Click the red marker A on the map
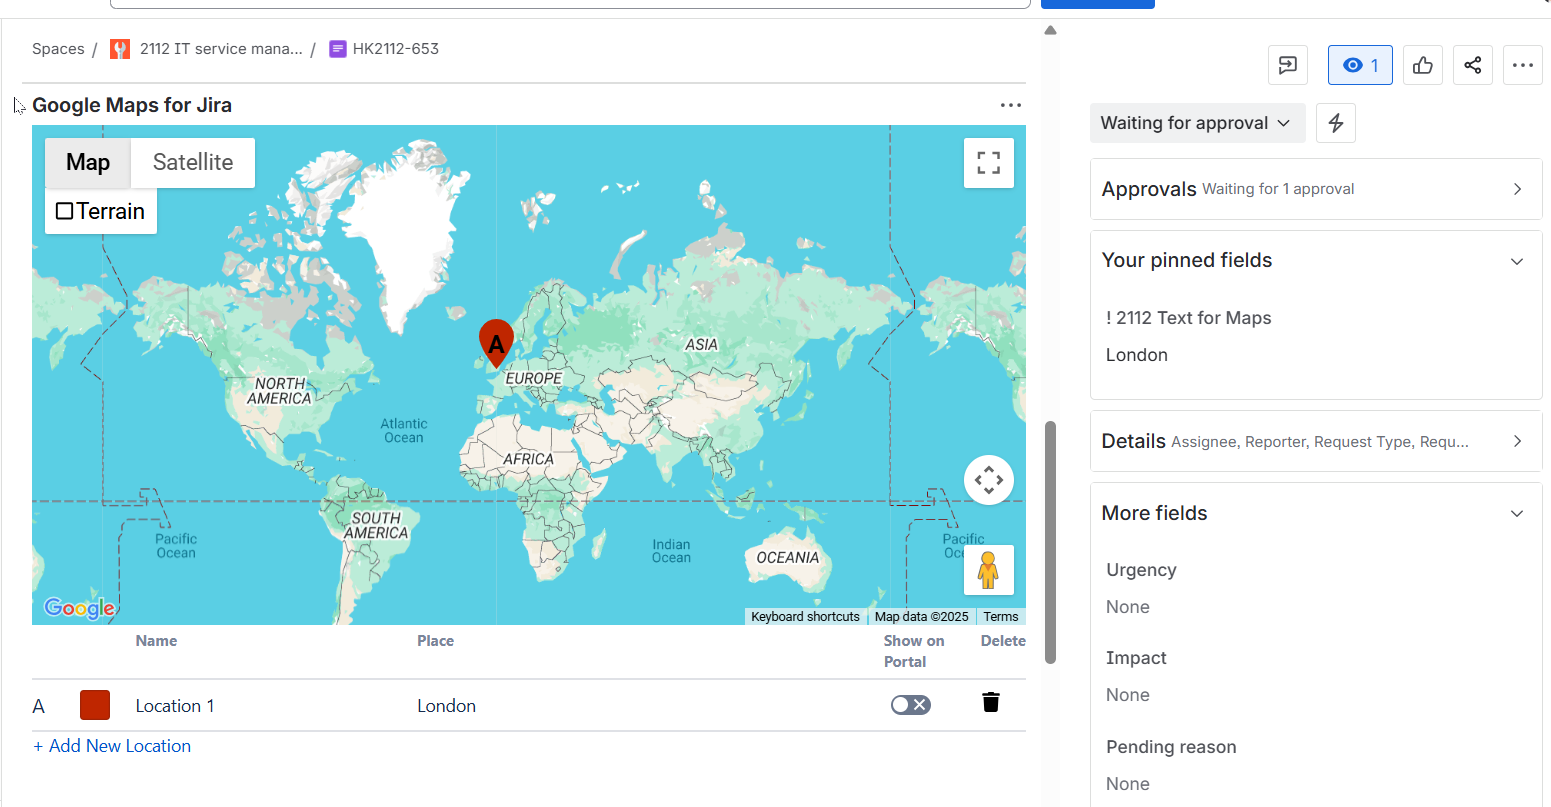 496,342
